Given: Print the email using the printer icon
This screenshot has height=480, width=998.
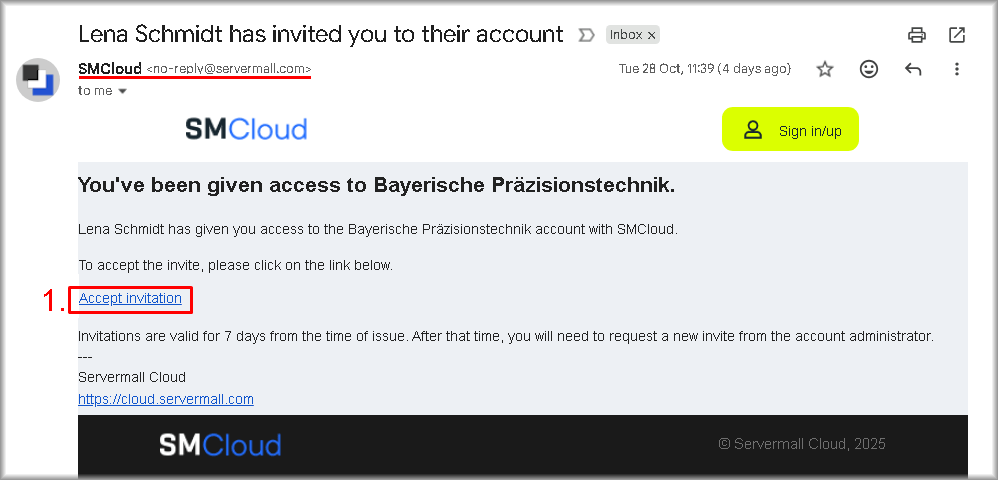Looking at the screenshot, I should tap(916, 35).
